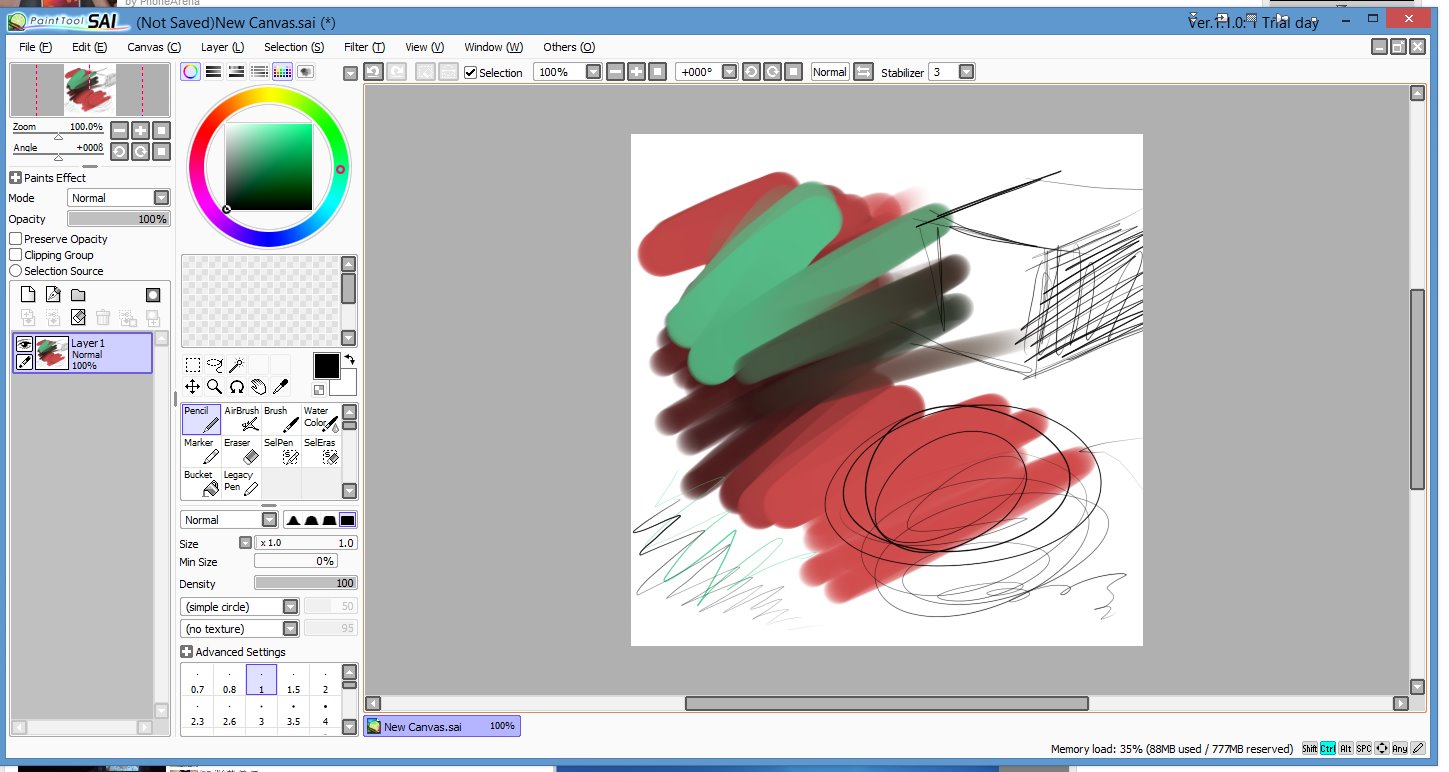
Task: Select the Water Color tool
Action: coord(322,419)
